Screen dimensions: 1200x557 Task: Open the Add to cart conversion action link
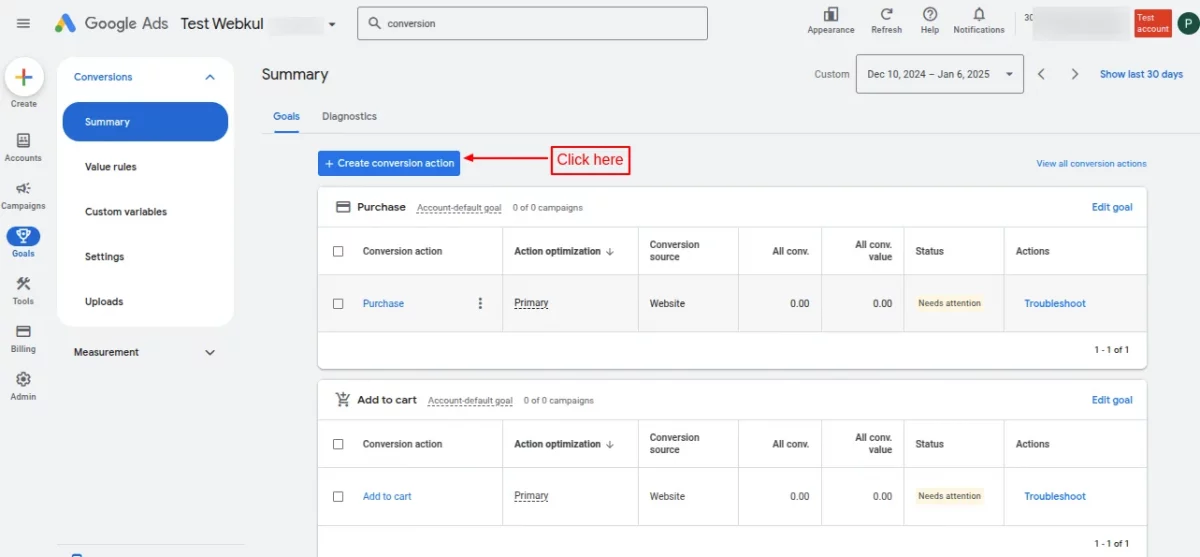click(387, 496)
